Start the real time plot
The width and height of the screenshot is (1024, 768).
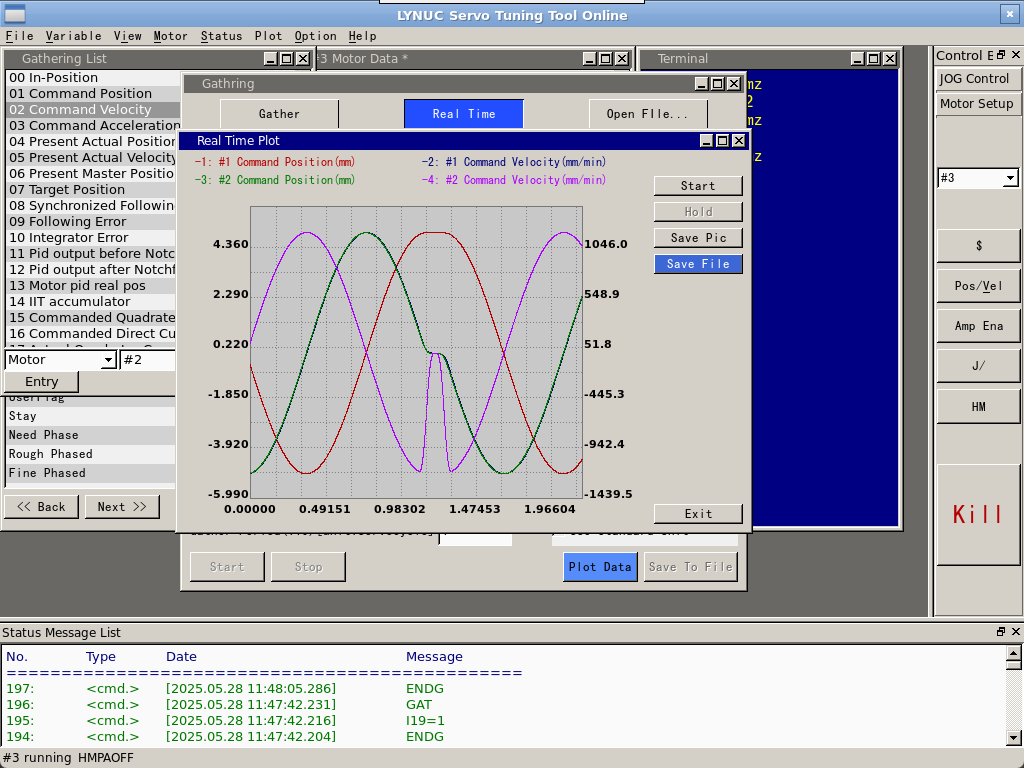tap(698, 186)
